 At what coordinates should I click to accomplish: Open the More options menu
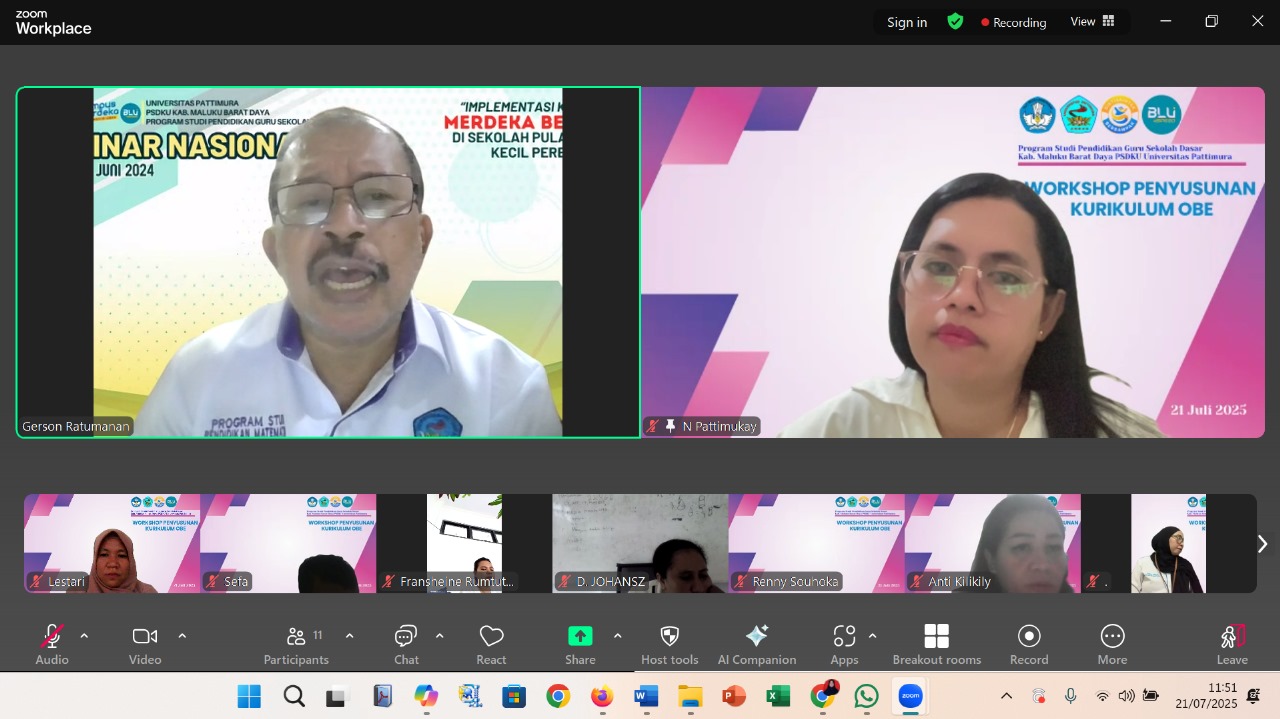pos(1112,644)
